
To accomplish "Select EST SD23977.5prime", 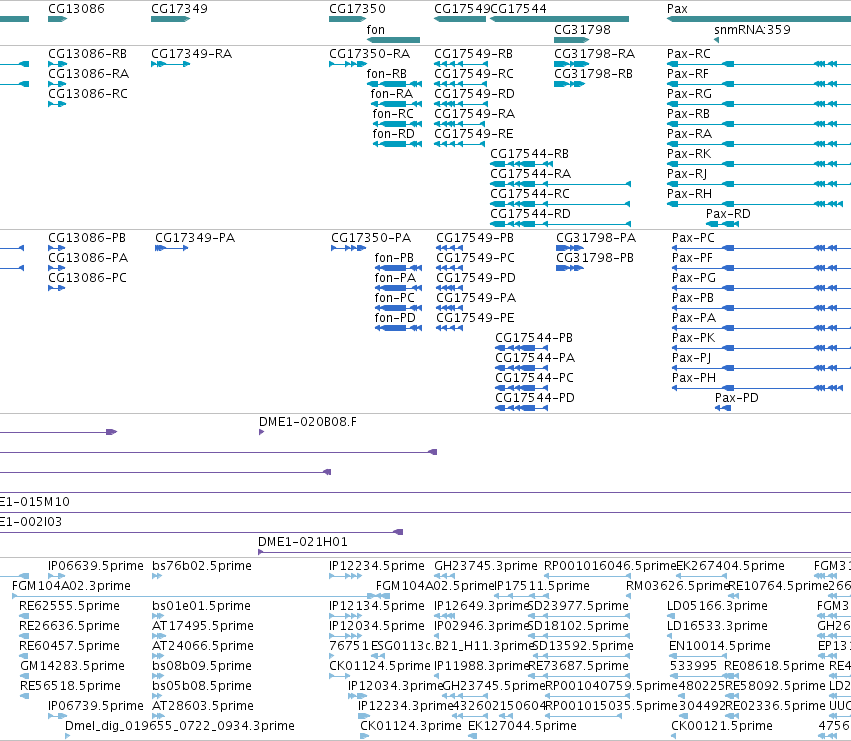I will click(579, 606).
